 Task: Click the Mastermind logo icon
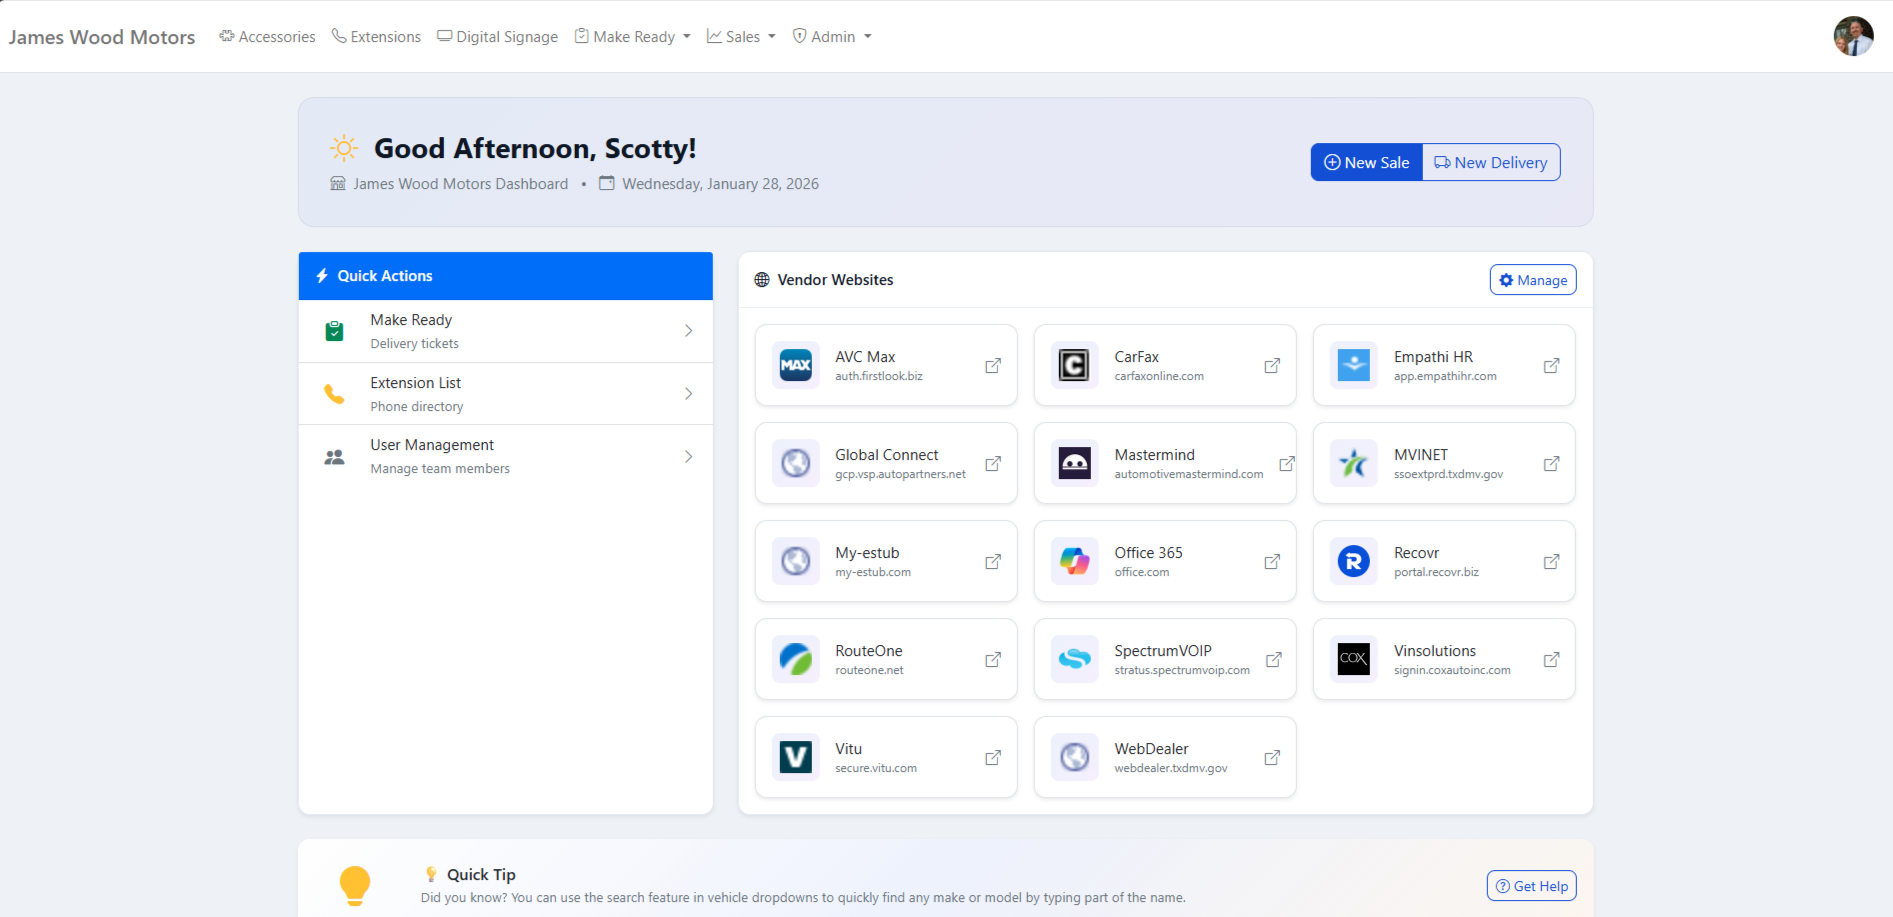click(1074, 463)
